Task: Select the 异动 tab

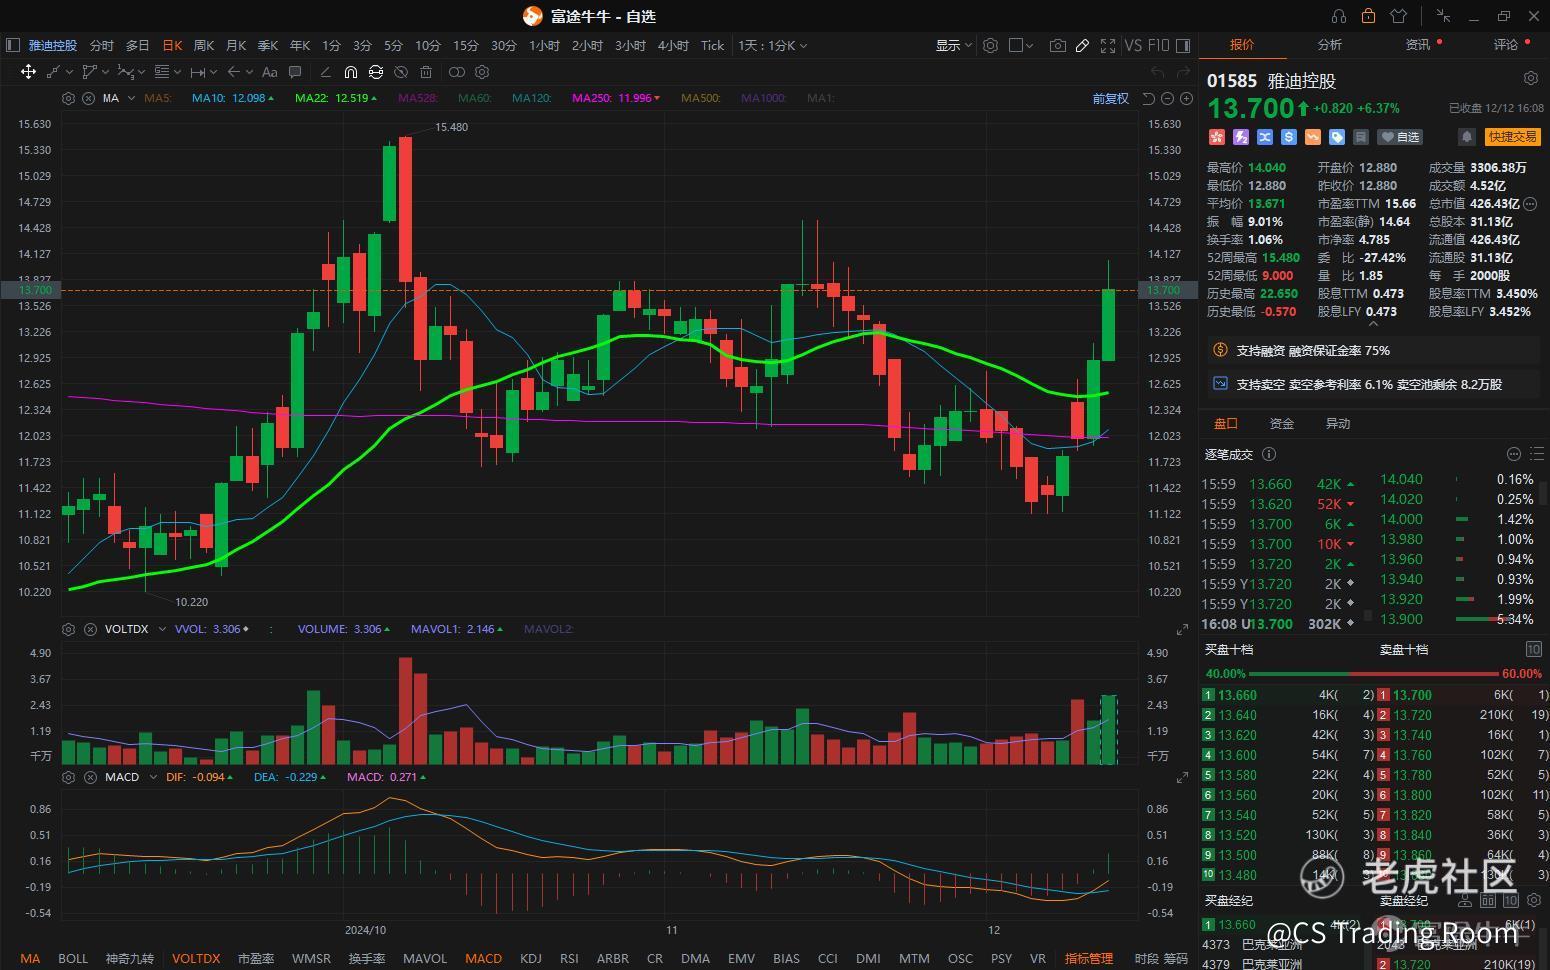Action: (1337, 423)
